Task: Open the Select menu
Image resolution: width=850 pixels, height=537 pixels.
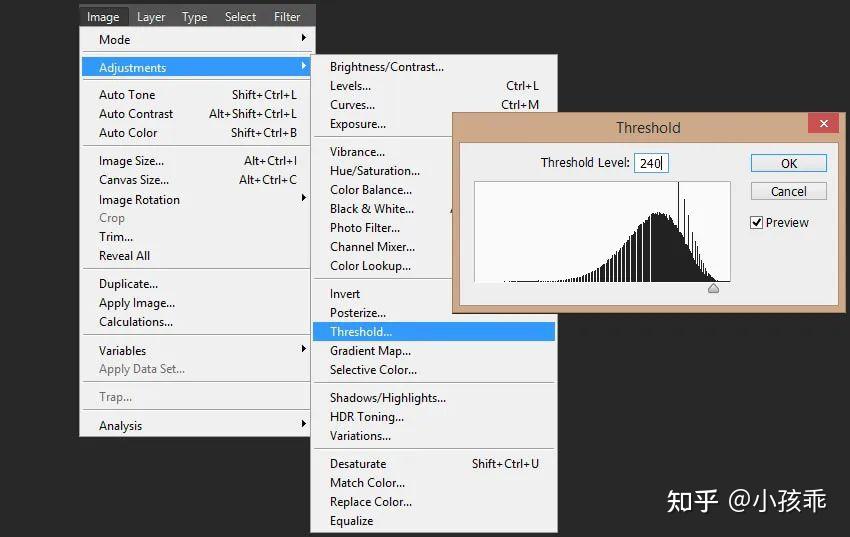Action: [240, 17]
